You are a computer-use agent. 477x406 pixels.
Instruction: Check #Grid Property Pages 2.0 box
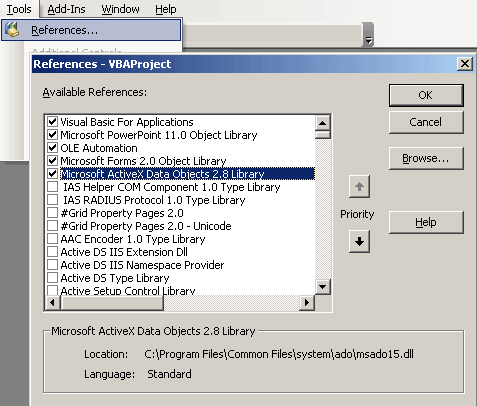(x=52, y=213)
